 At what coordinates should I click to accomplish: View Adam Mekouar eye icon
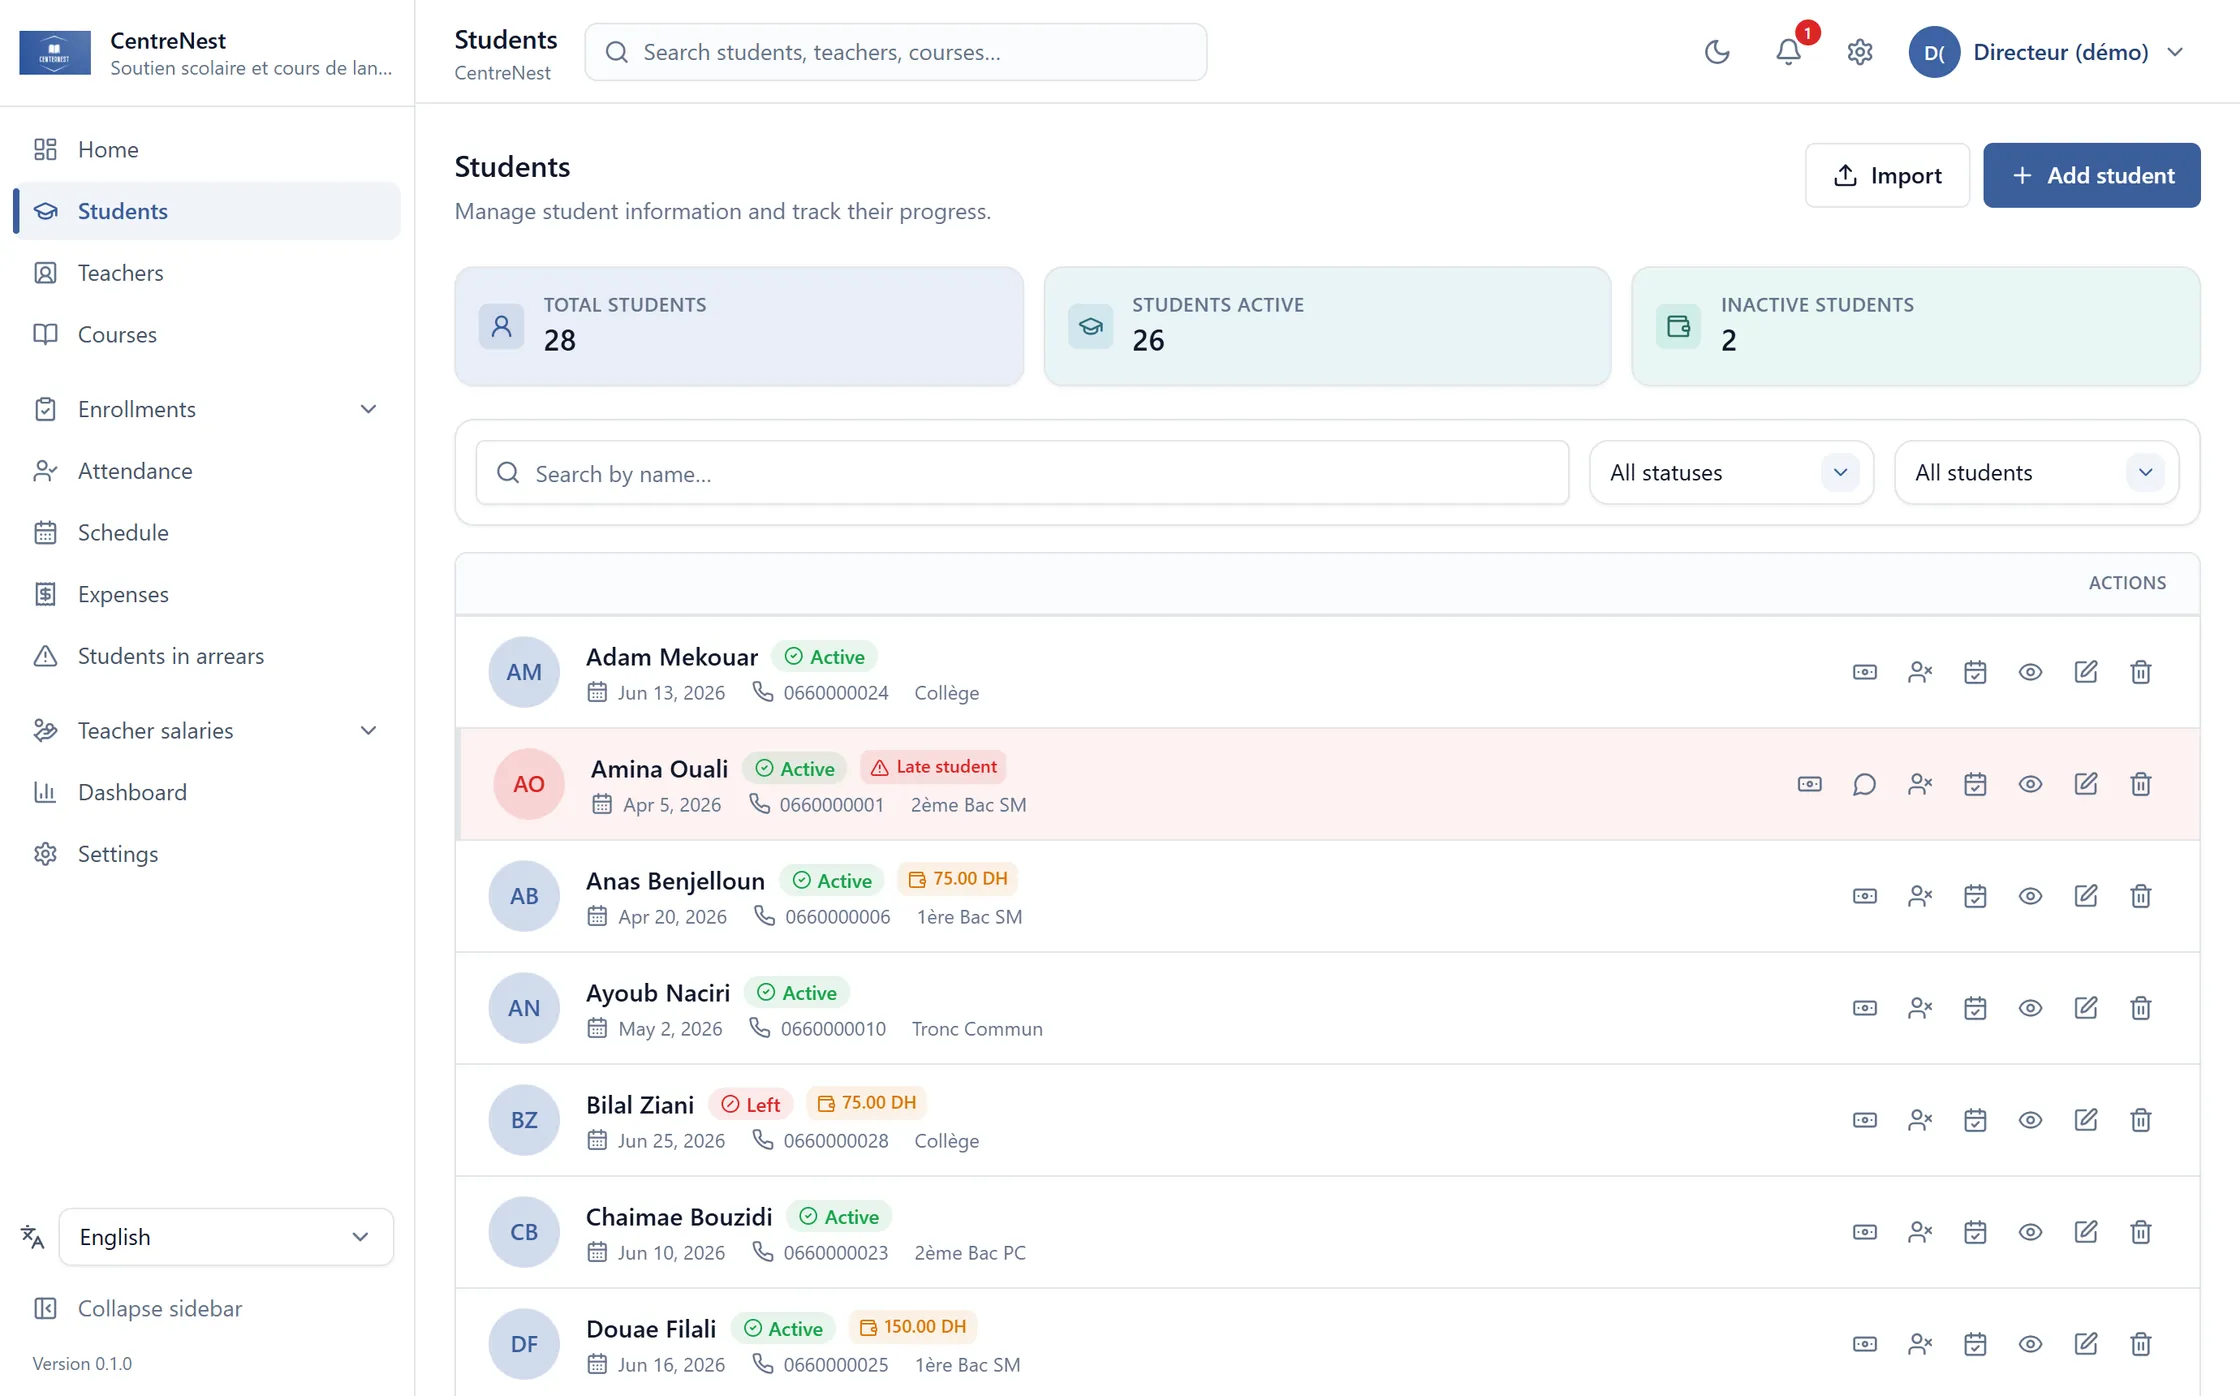[x=2030, y=672]
